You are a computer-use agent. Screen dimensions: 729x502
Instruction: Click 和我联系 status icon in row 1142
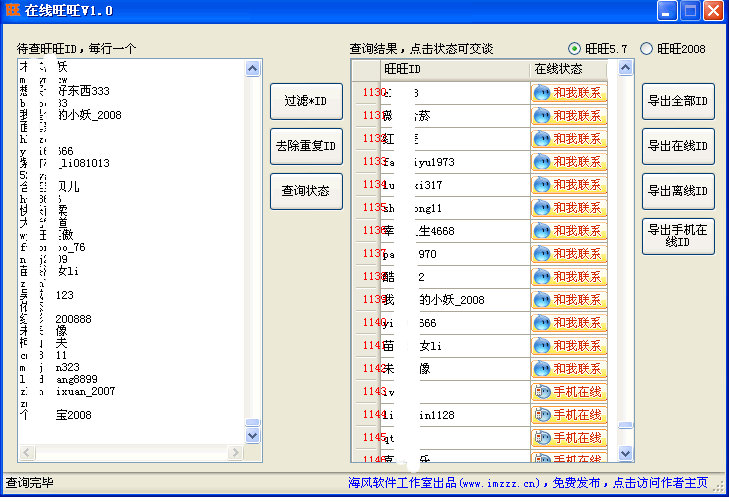tap(569, 369)
